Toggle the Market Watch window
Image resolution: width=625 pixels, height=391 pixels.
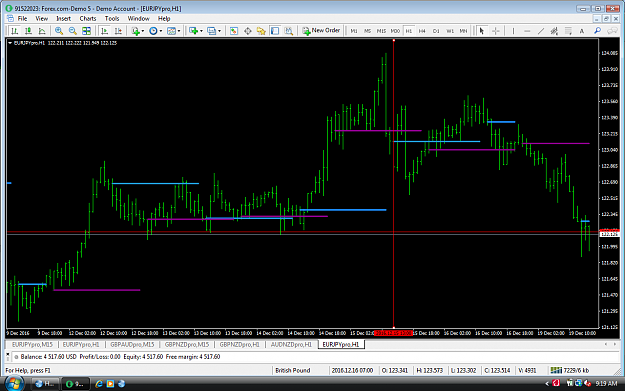coord(234,31)
